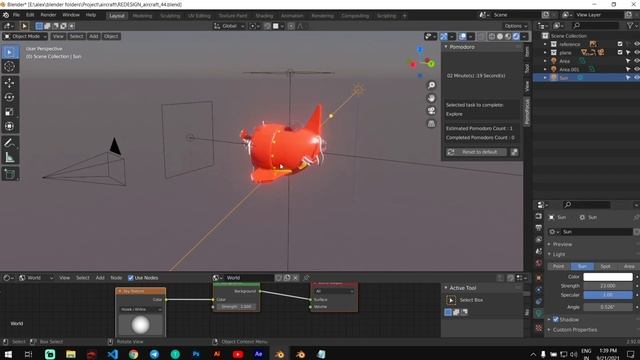640x360 pixels.
Task: Set light type to Area
Action: pos(629,266)
